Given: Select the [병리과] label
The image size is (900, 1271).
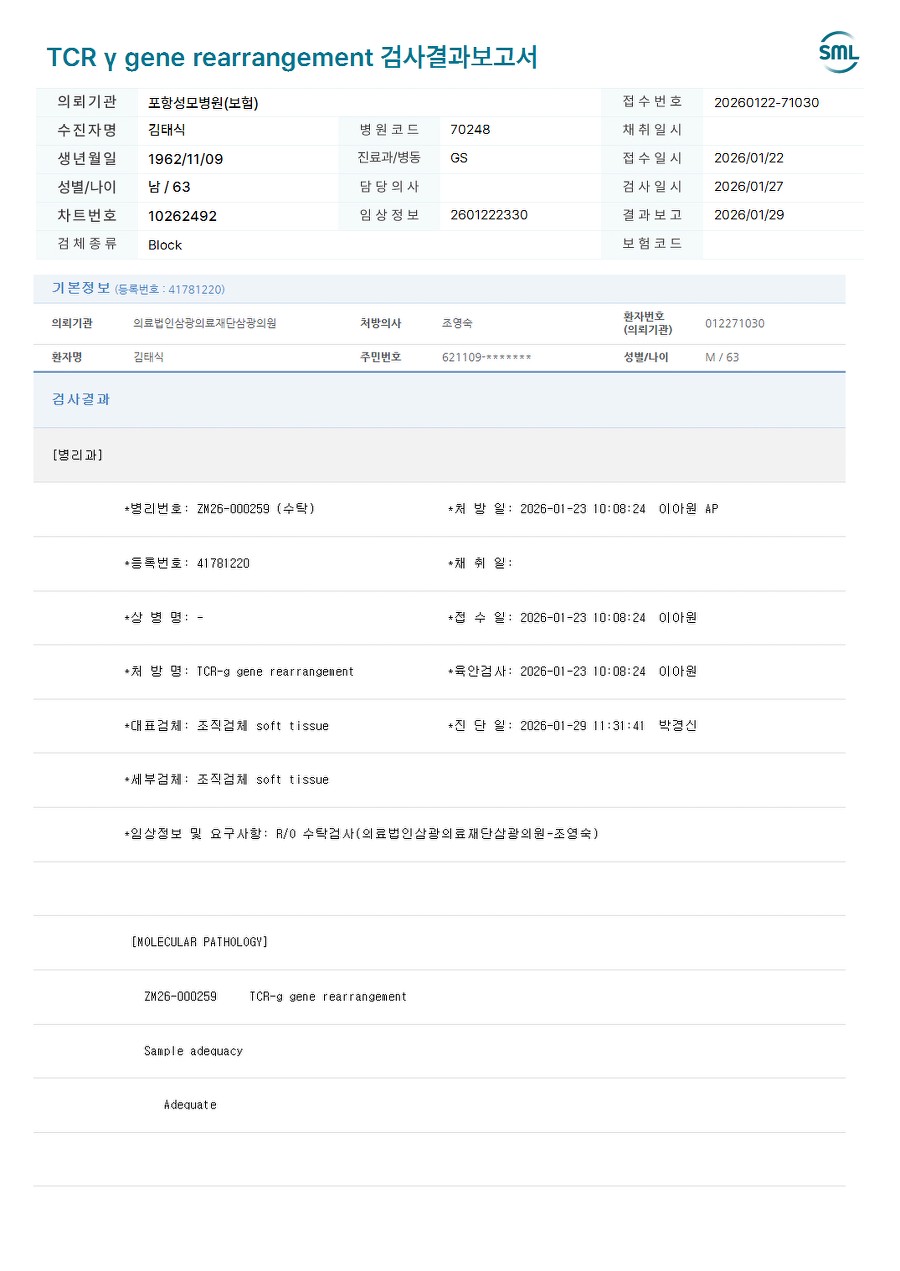Looking at the screenshot, I should tap(77, 455).
